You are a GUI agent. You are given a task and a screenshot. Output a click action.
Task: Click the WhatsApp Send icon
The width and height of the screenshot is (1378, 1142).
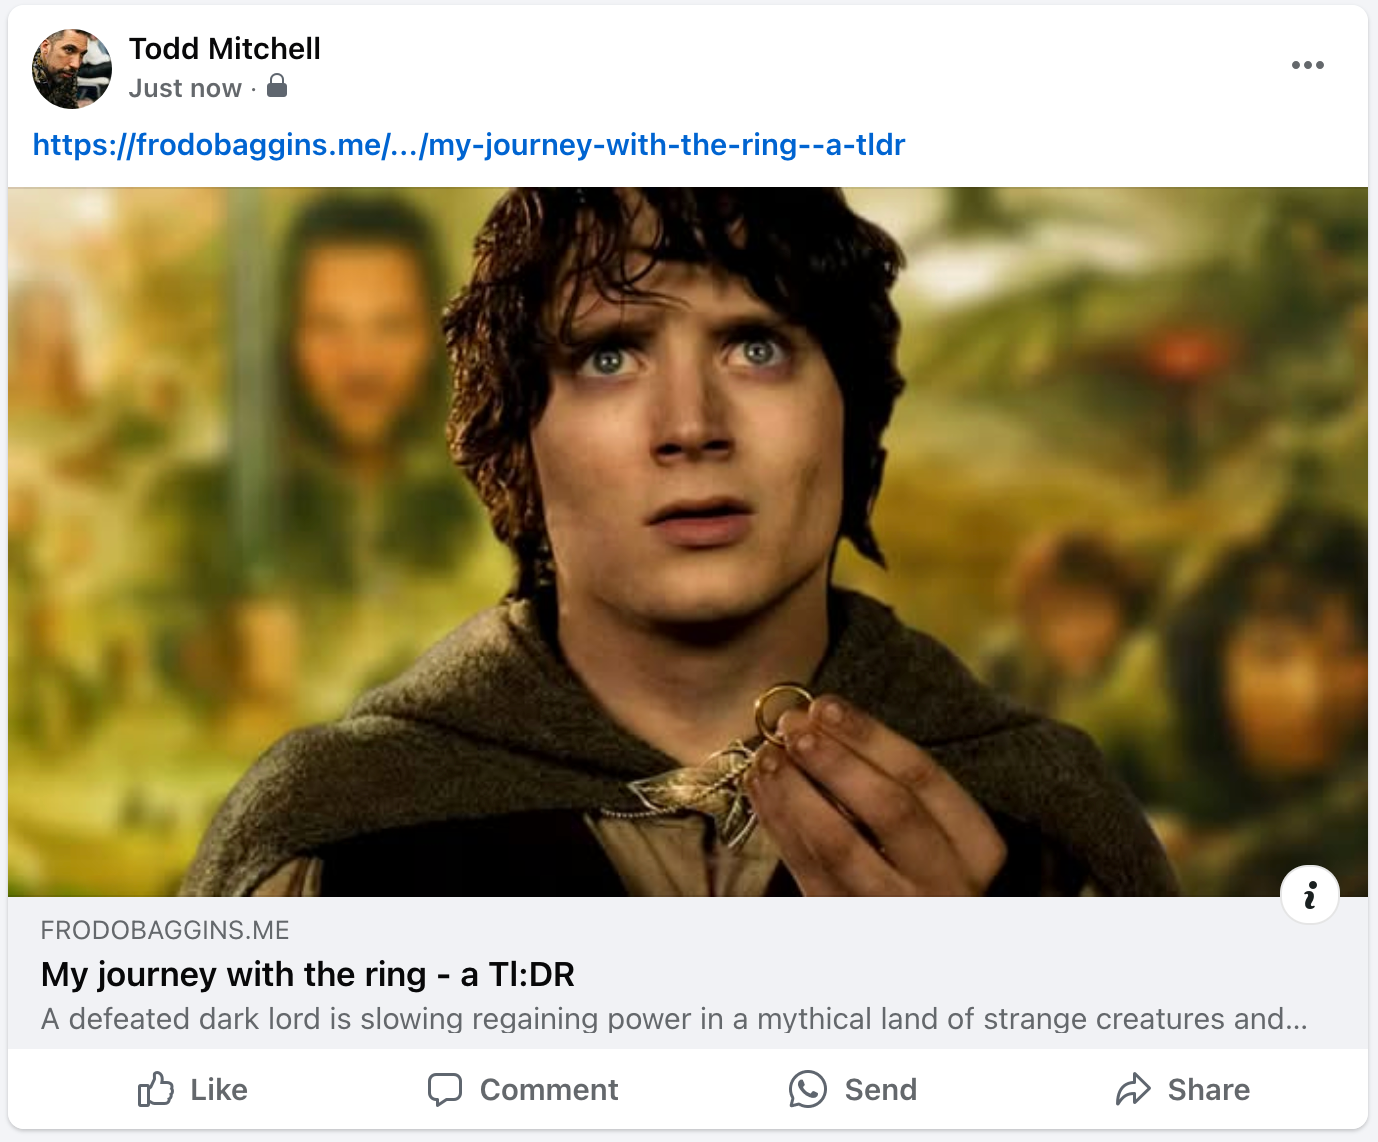click(808, 1089)
